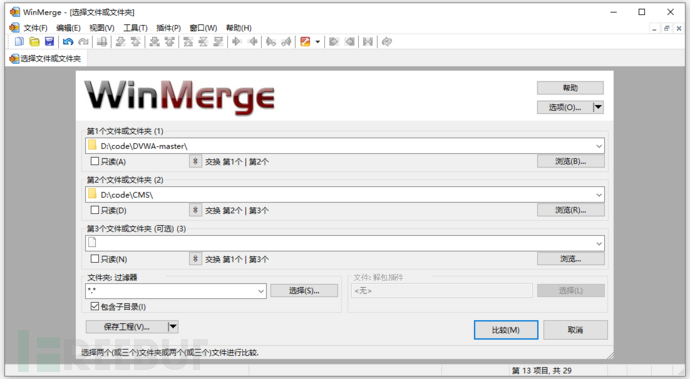Click the 浏览(B)... button

click(570, 162)
